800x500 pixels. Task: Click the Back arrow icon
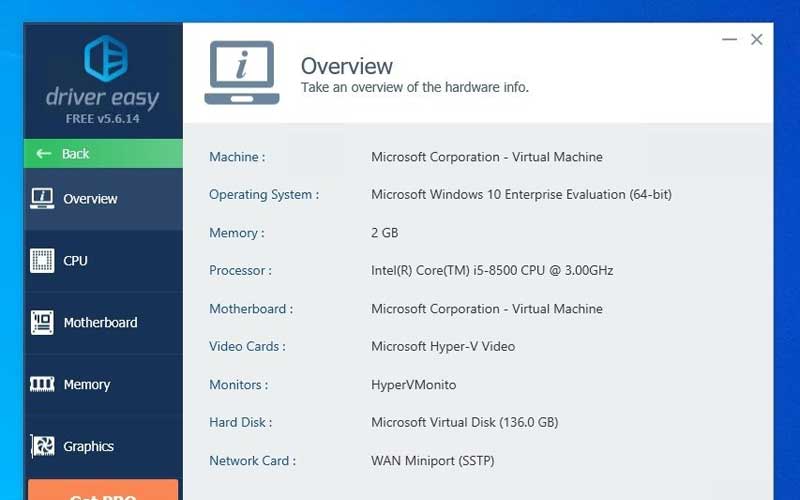pos(43,154)
